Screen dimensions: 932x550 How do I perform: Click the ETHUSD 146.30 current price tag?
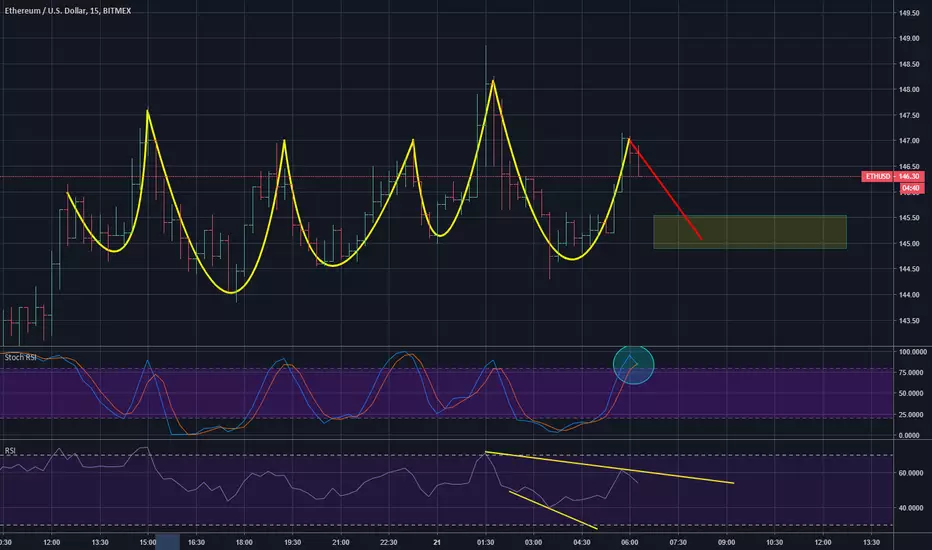pyautogui.click(x=893, y=177)
